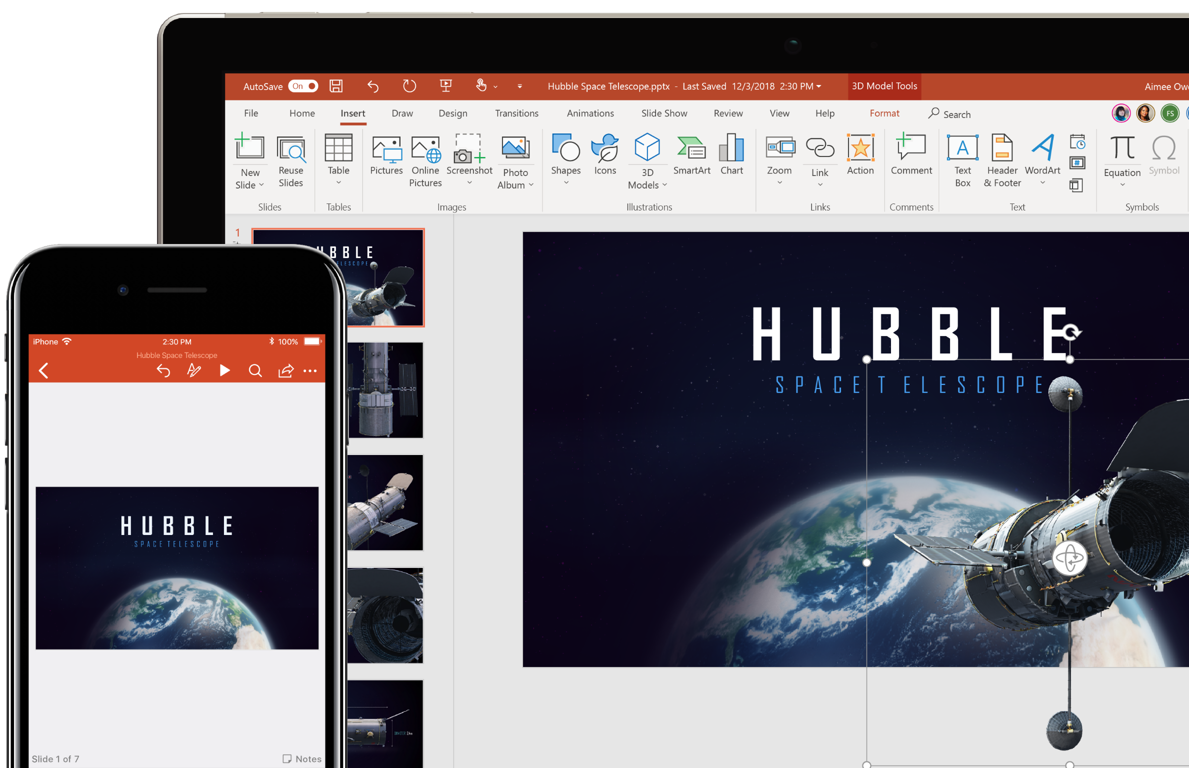Tap the Notes button on iPhone

[x=302, y=758]
